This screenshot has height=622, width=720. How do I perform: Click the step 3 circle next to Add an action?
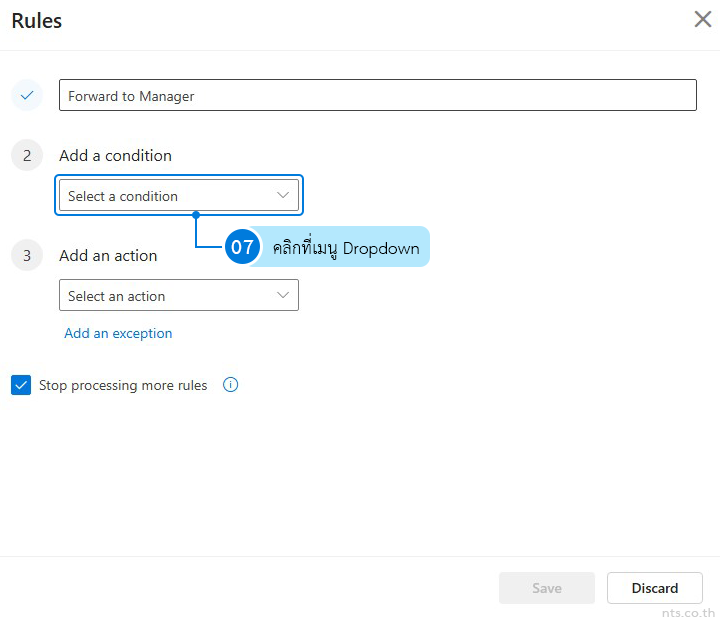[27, 255]
